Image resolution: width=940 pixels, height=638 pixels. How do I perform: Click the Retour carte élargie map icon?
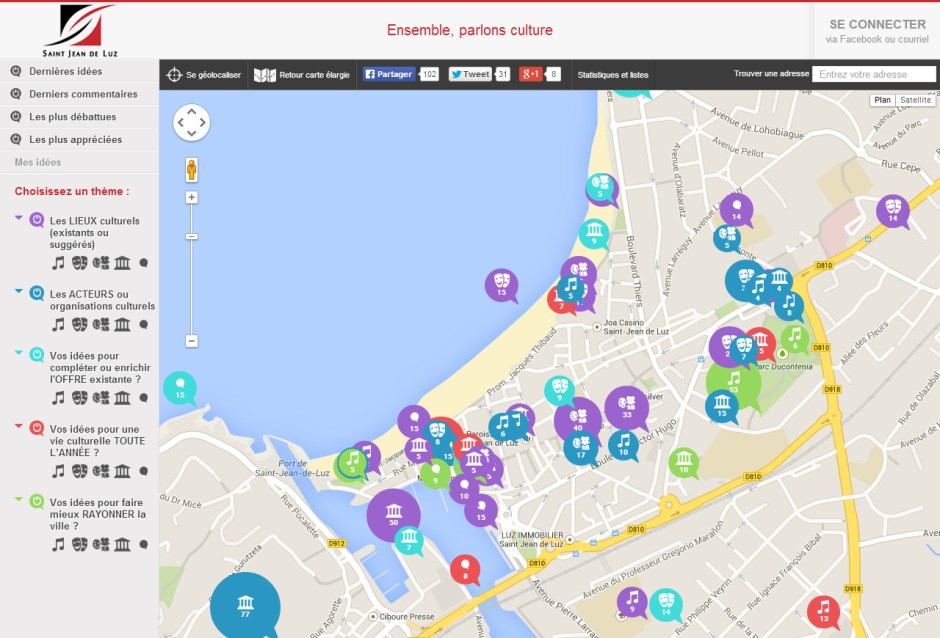(x=264, y=75)
